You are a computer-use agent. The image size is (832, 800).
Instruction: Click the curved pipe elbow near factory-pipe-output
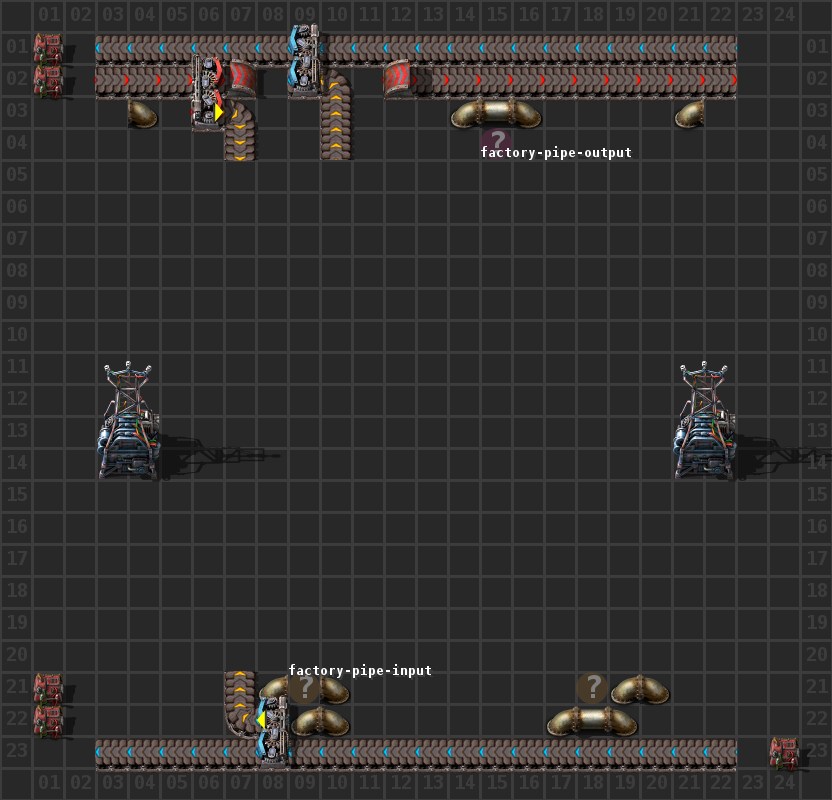coord(466,112)
